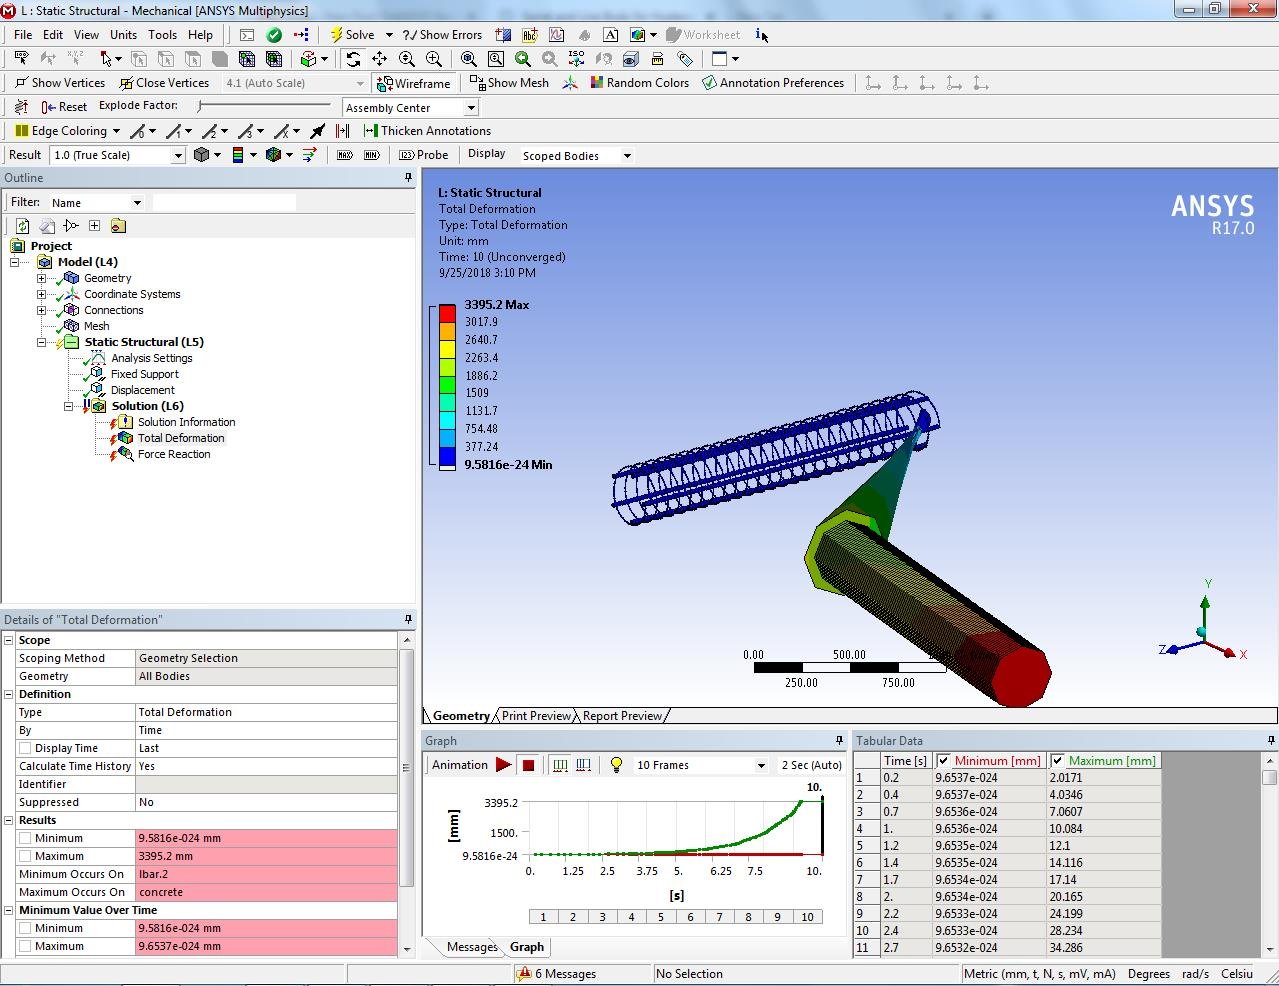This screenshot has height=986, width=1279.
Task: Open the Result scale dropdown
Action: [x=178, y=155]
